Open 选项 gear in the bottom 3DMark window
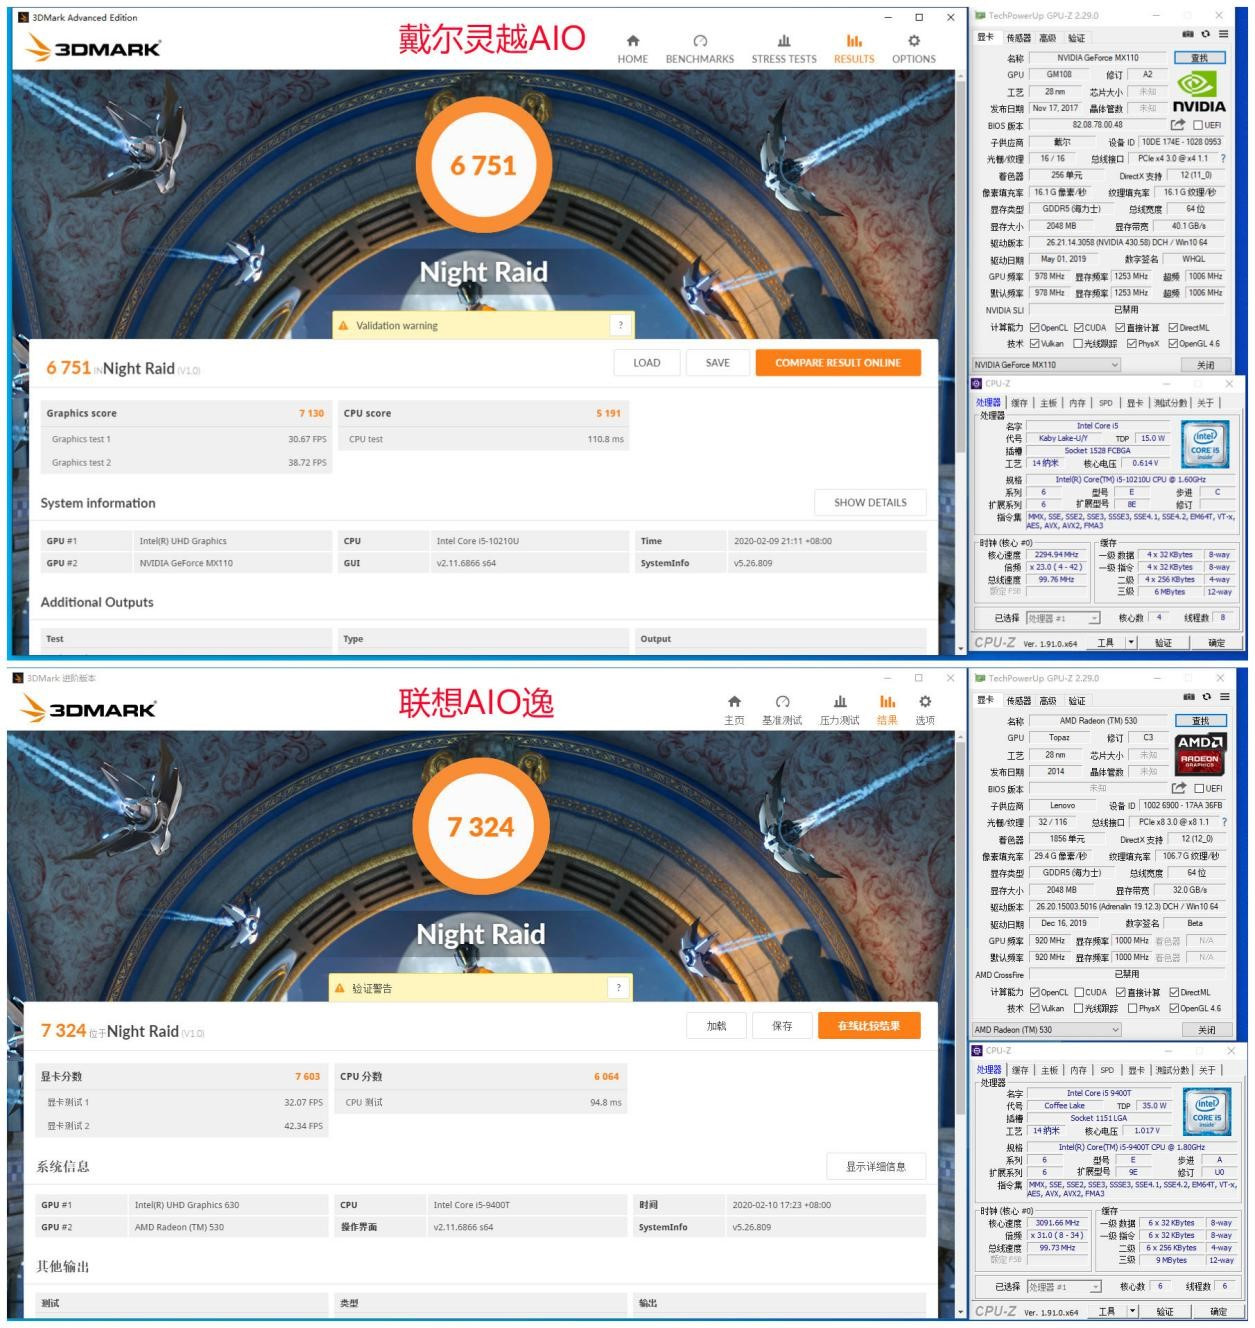1255x1328 pixels. tap(925, 710)
